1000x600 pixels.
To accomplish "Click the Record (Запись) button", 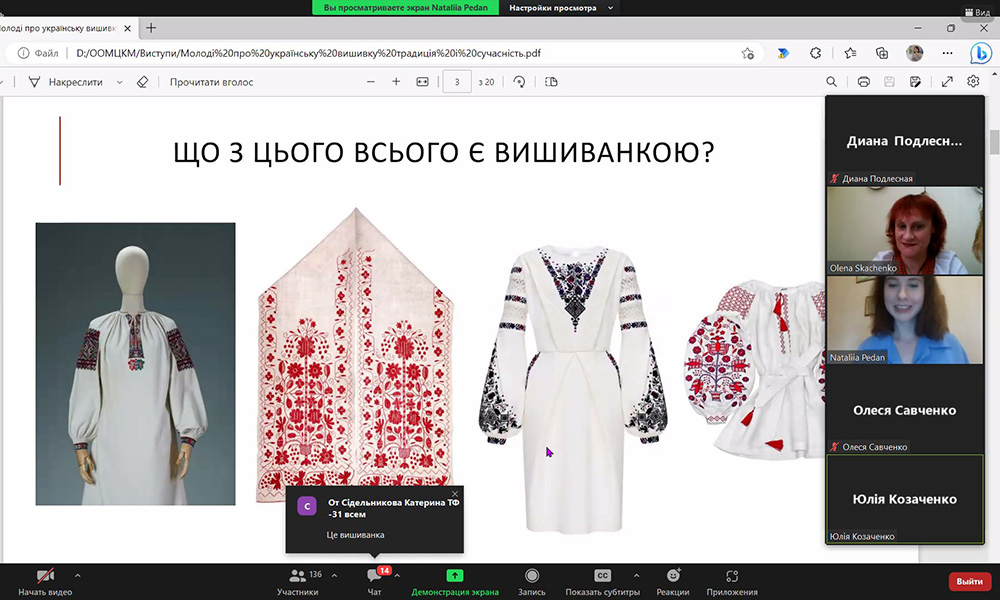I will tap(531, 582).
